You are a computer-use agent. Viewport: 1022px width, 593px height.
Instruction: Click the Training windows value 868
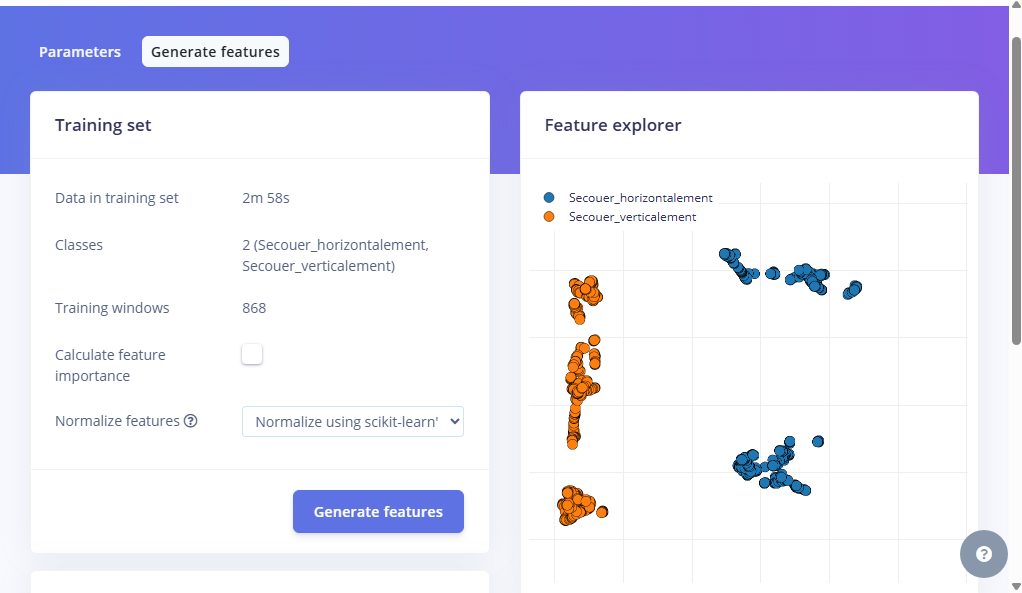click(x=254, y=308)
